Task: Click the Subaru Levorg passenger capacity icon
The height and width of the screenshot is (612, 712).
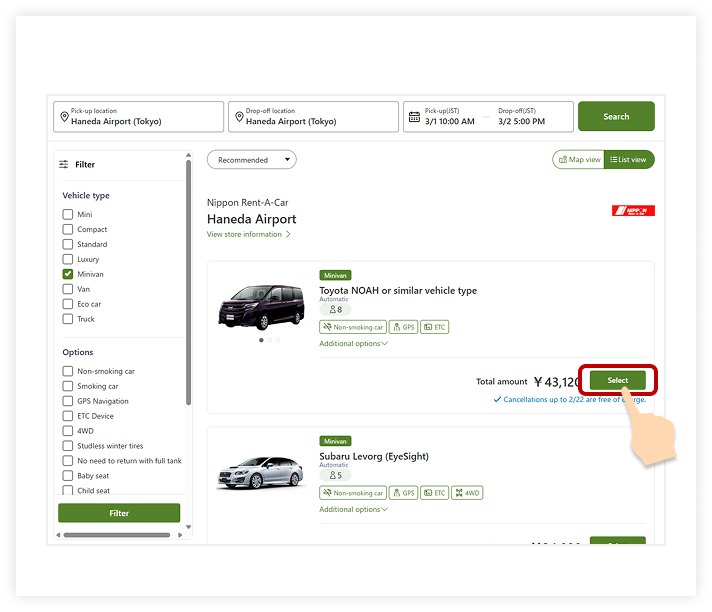Action: point(333,475)
